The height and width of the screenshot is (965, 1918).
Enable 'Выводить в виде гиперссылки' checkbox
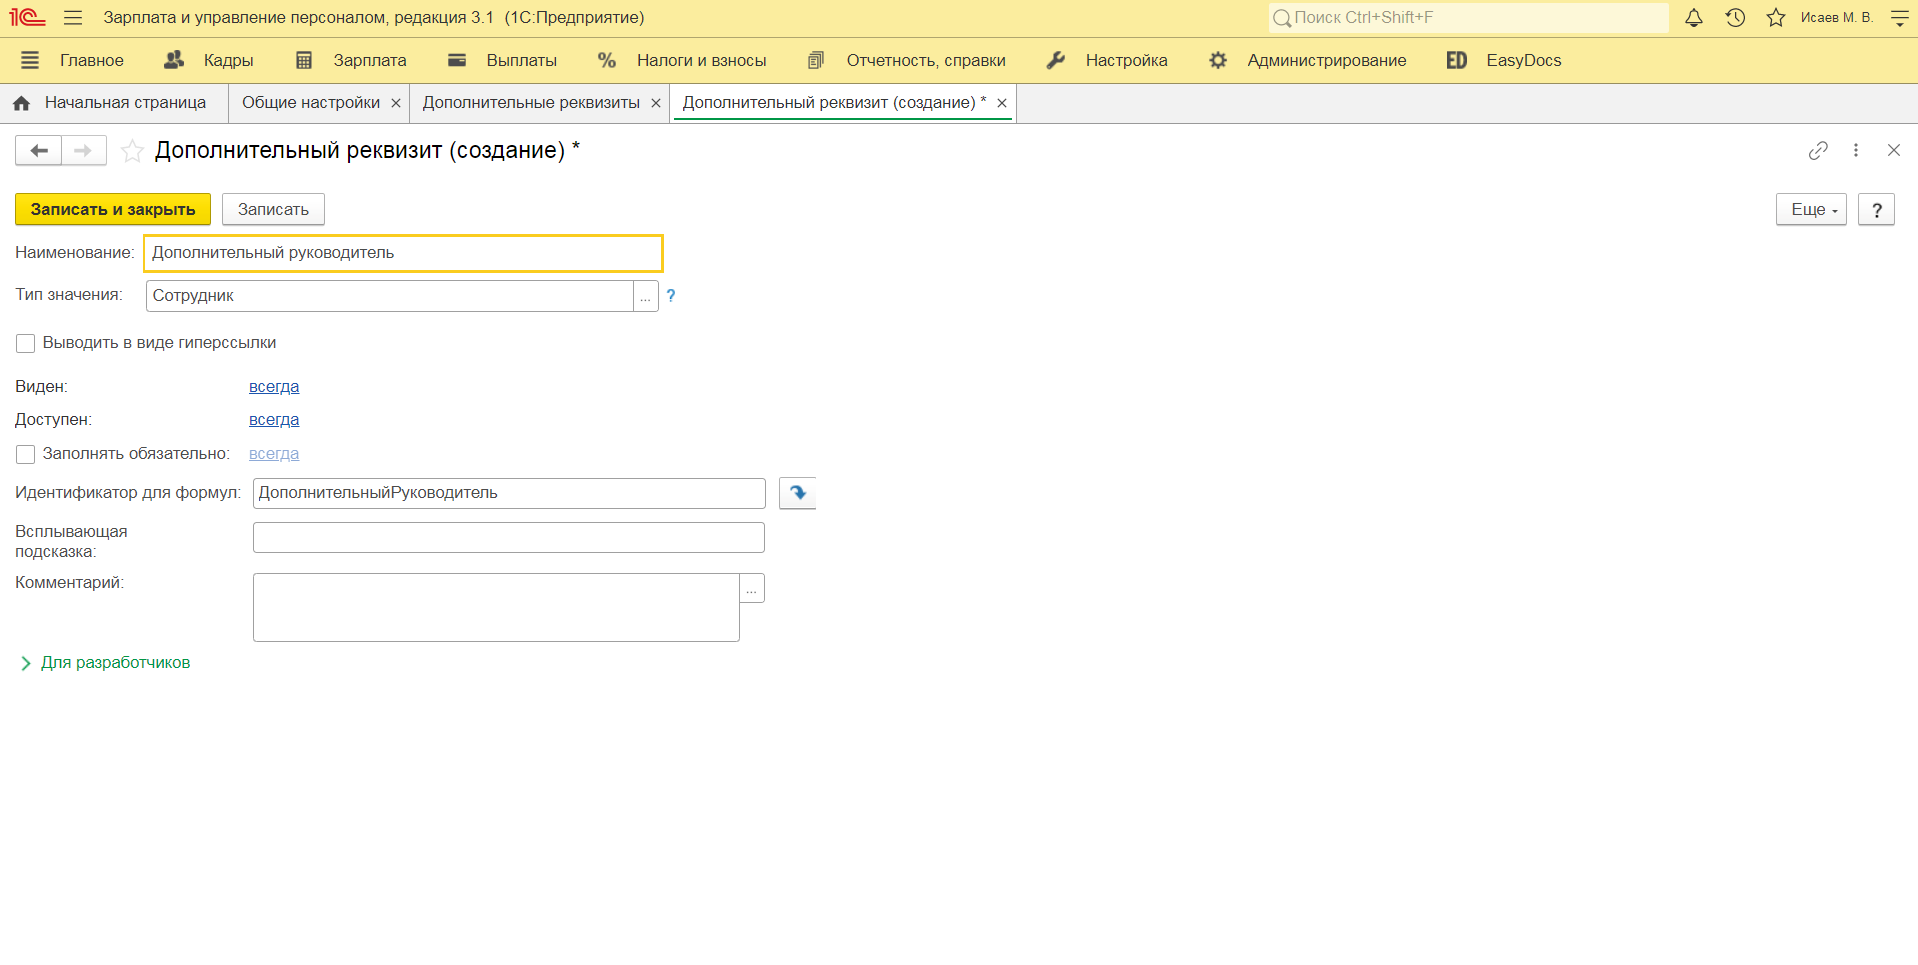pyautogui.click(x=26, y=344)
